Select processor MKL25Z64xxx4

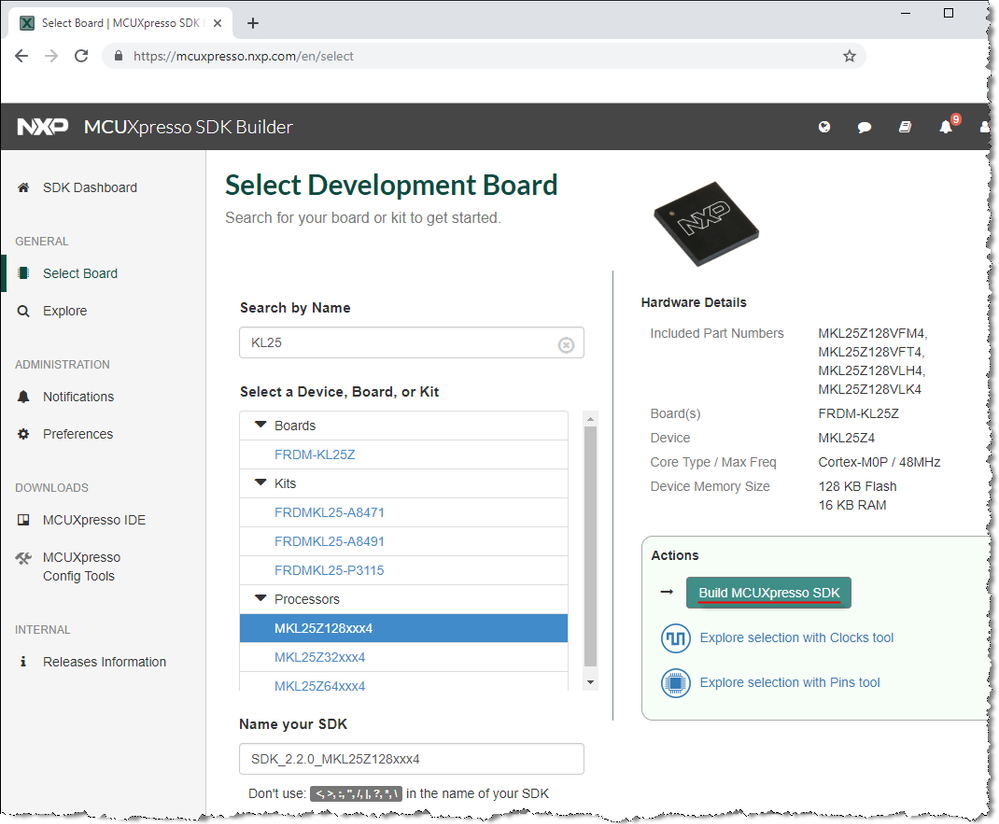point(320,686)
